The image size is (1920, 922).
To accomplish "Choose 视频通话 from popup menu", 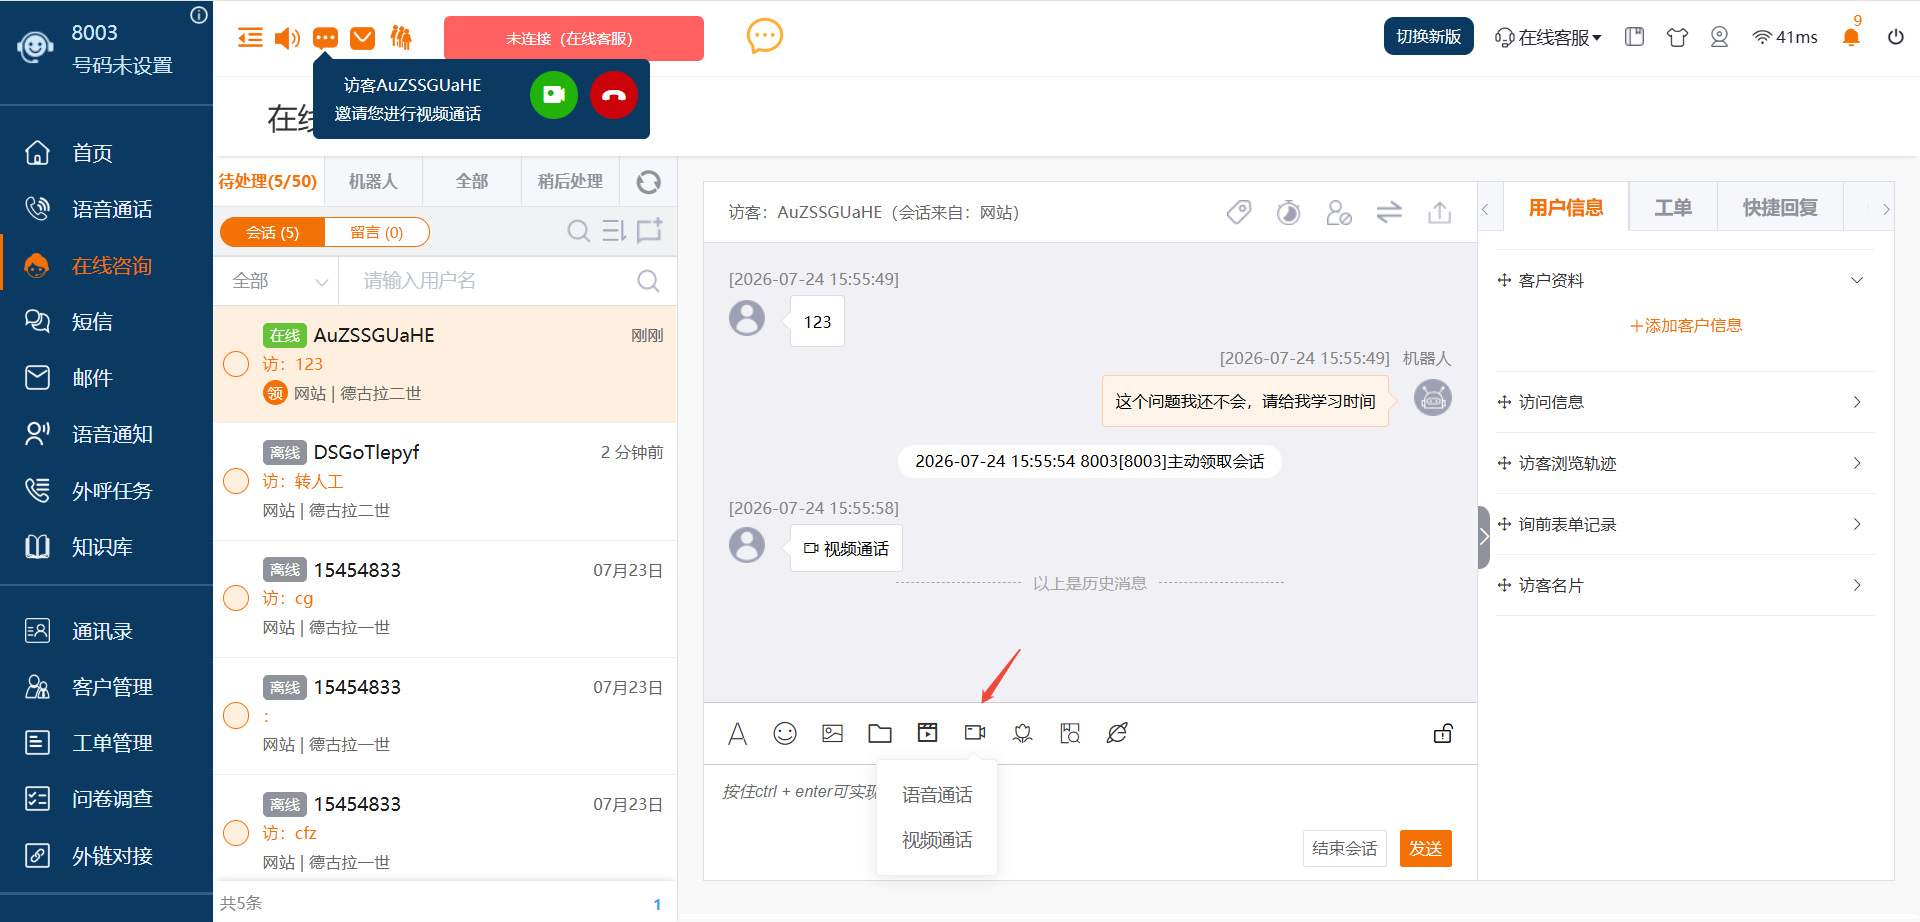I will point(937,840).
